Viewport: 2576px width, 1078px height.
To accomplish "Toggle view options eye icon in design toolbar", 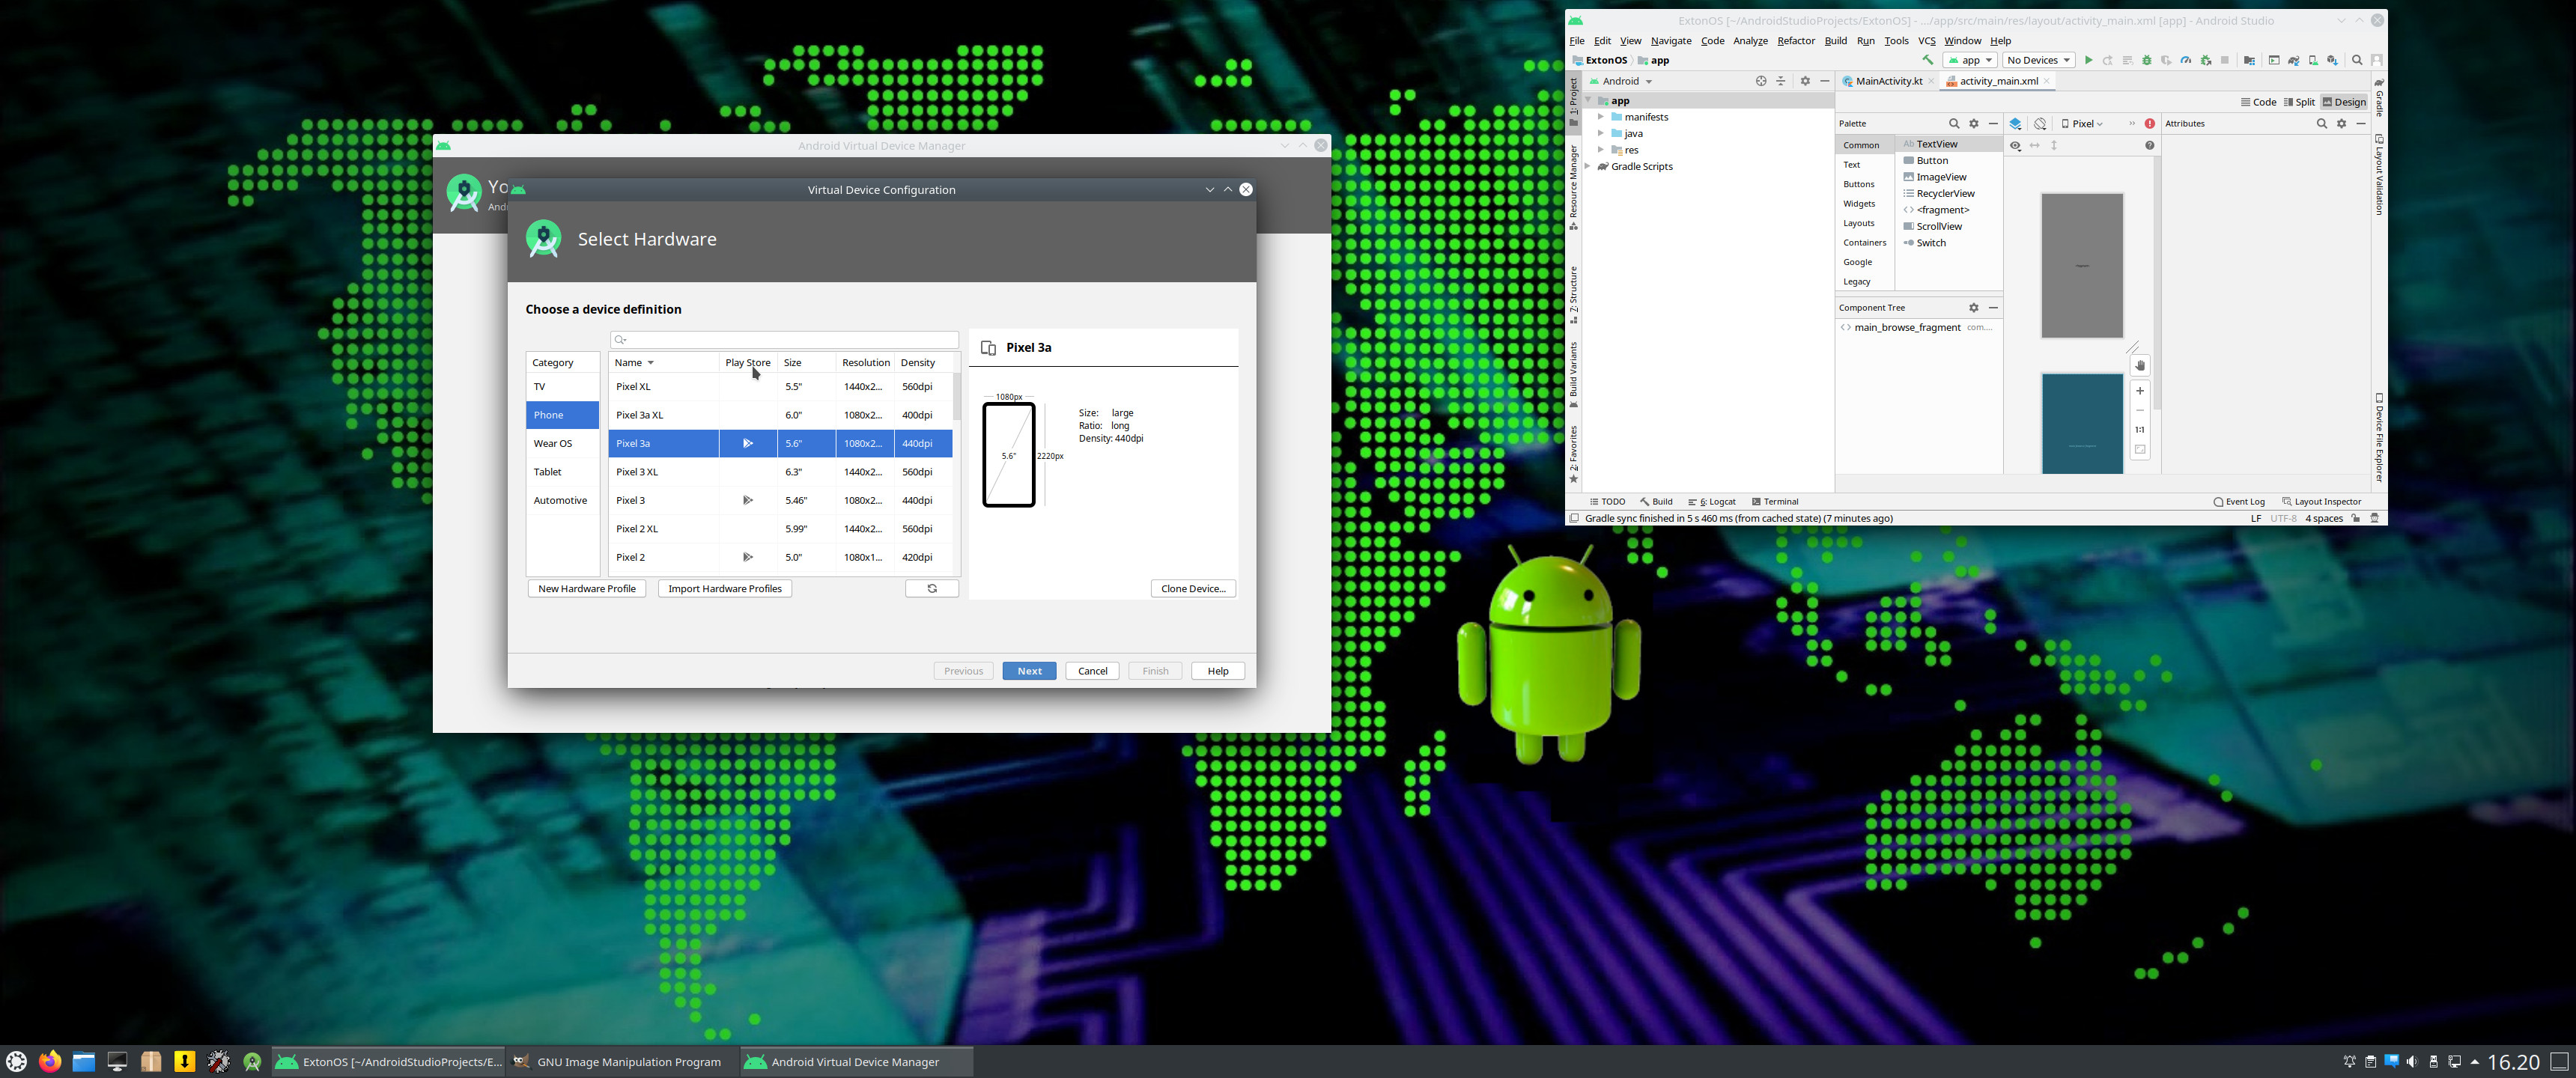I will coord(2016,145).
